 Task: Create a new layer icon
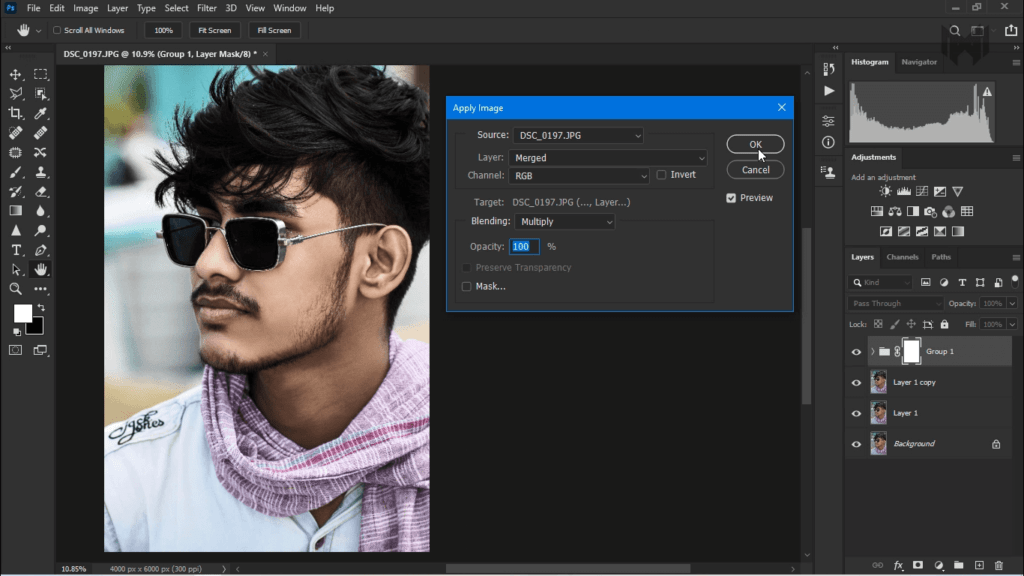979,565
